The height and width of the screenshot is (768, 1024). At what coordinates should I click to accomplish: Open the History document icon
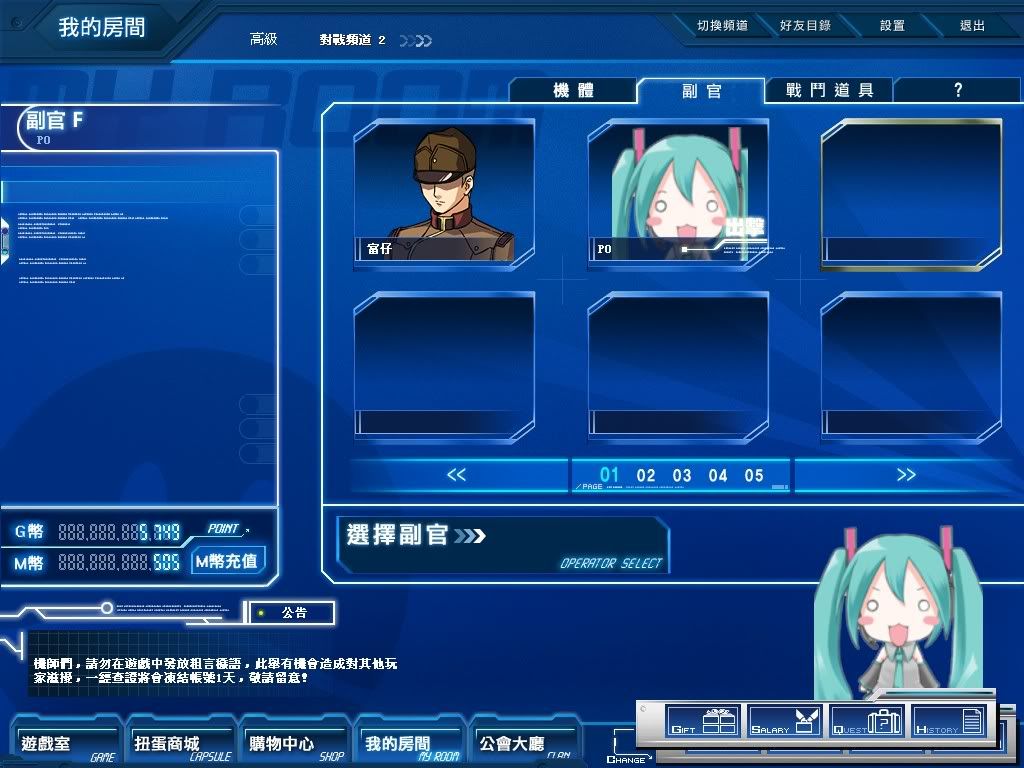949,721
